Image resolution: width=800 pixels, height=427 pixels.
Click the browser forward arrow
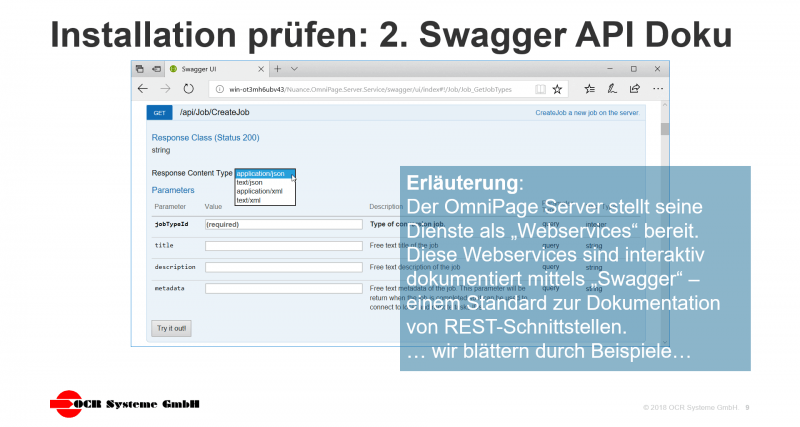pyautogui.click(x=165, y=89)
